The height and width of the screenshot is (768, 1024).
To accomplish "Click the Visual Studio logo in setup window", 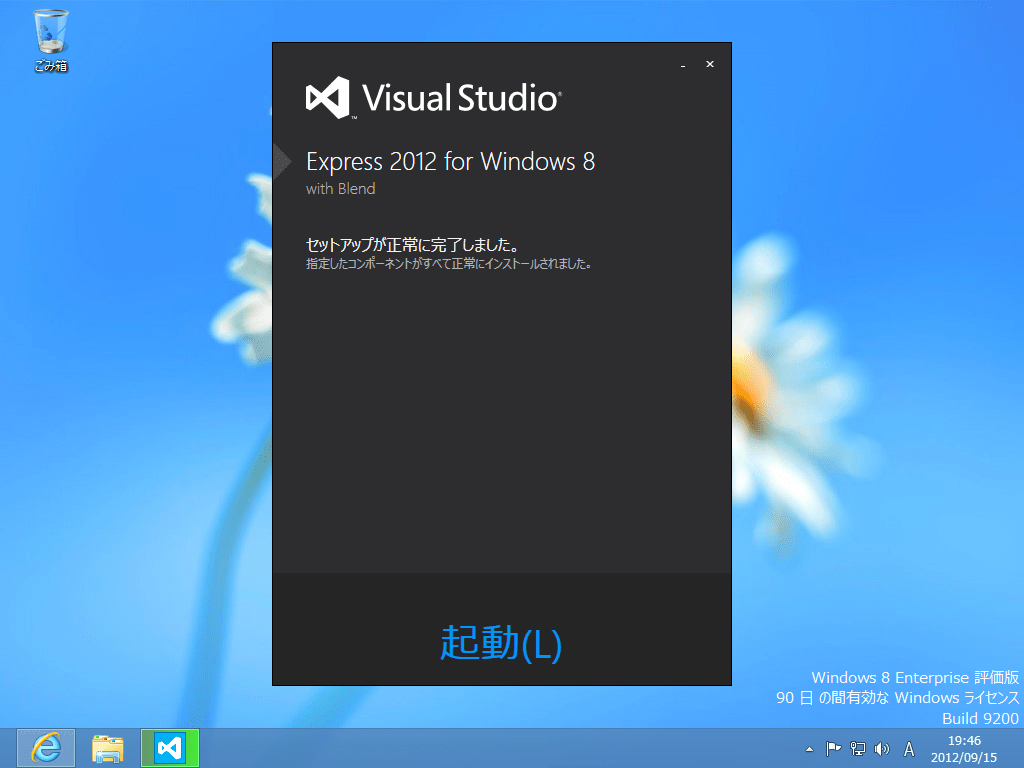I will coord(434,98).
